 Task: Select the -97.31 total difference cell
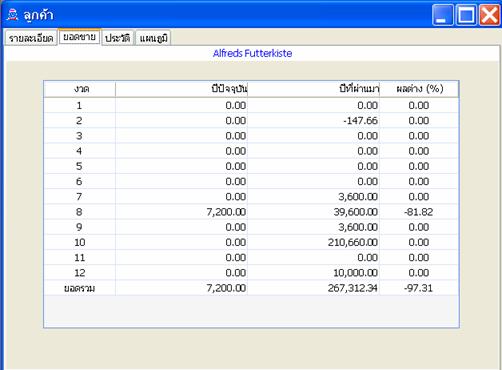point(419,288)
